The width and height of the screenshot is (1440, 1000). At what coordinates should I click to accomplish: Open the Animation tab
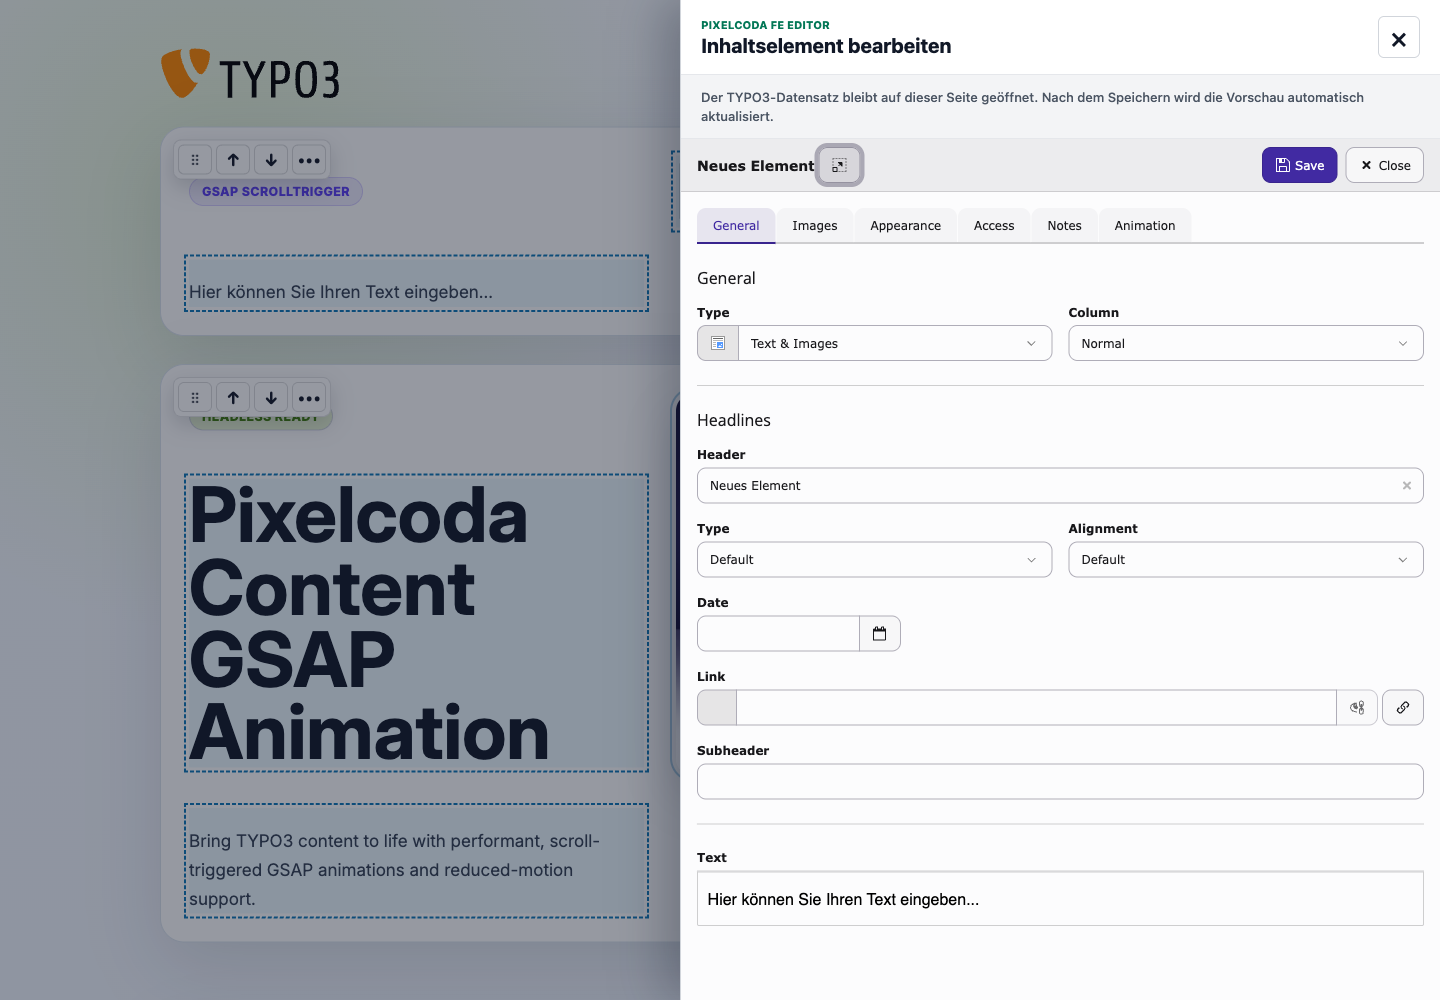pyautogui.click(x=1145, y=225)
